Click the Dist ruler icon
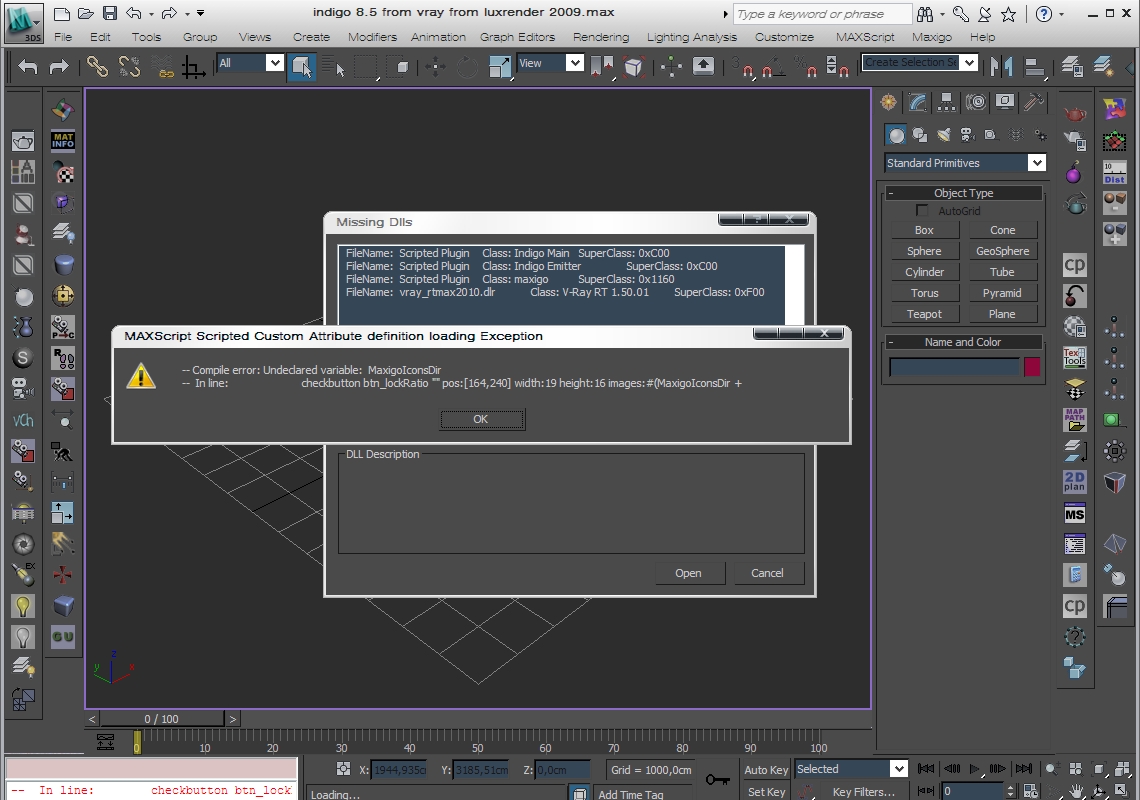This screenshot has height=800, width=1140. (x=1114, y=172)
